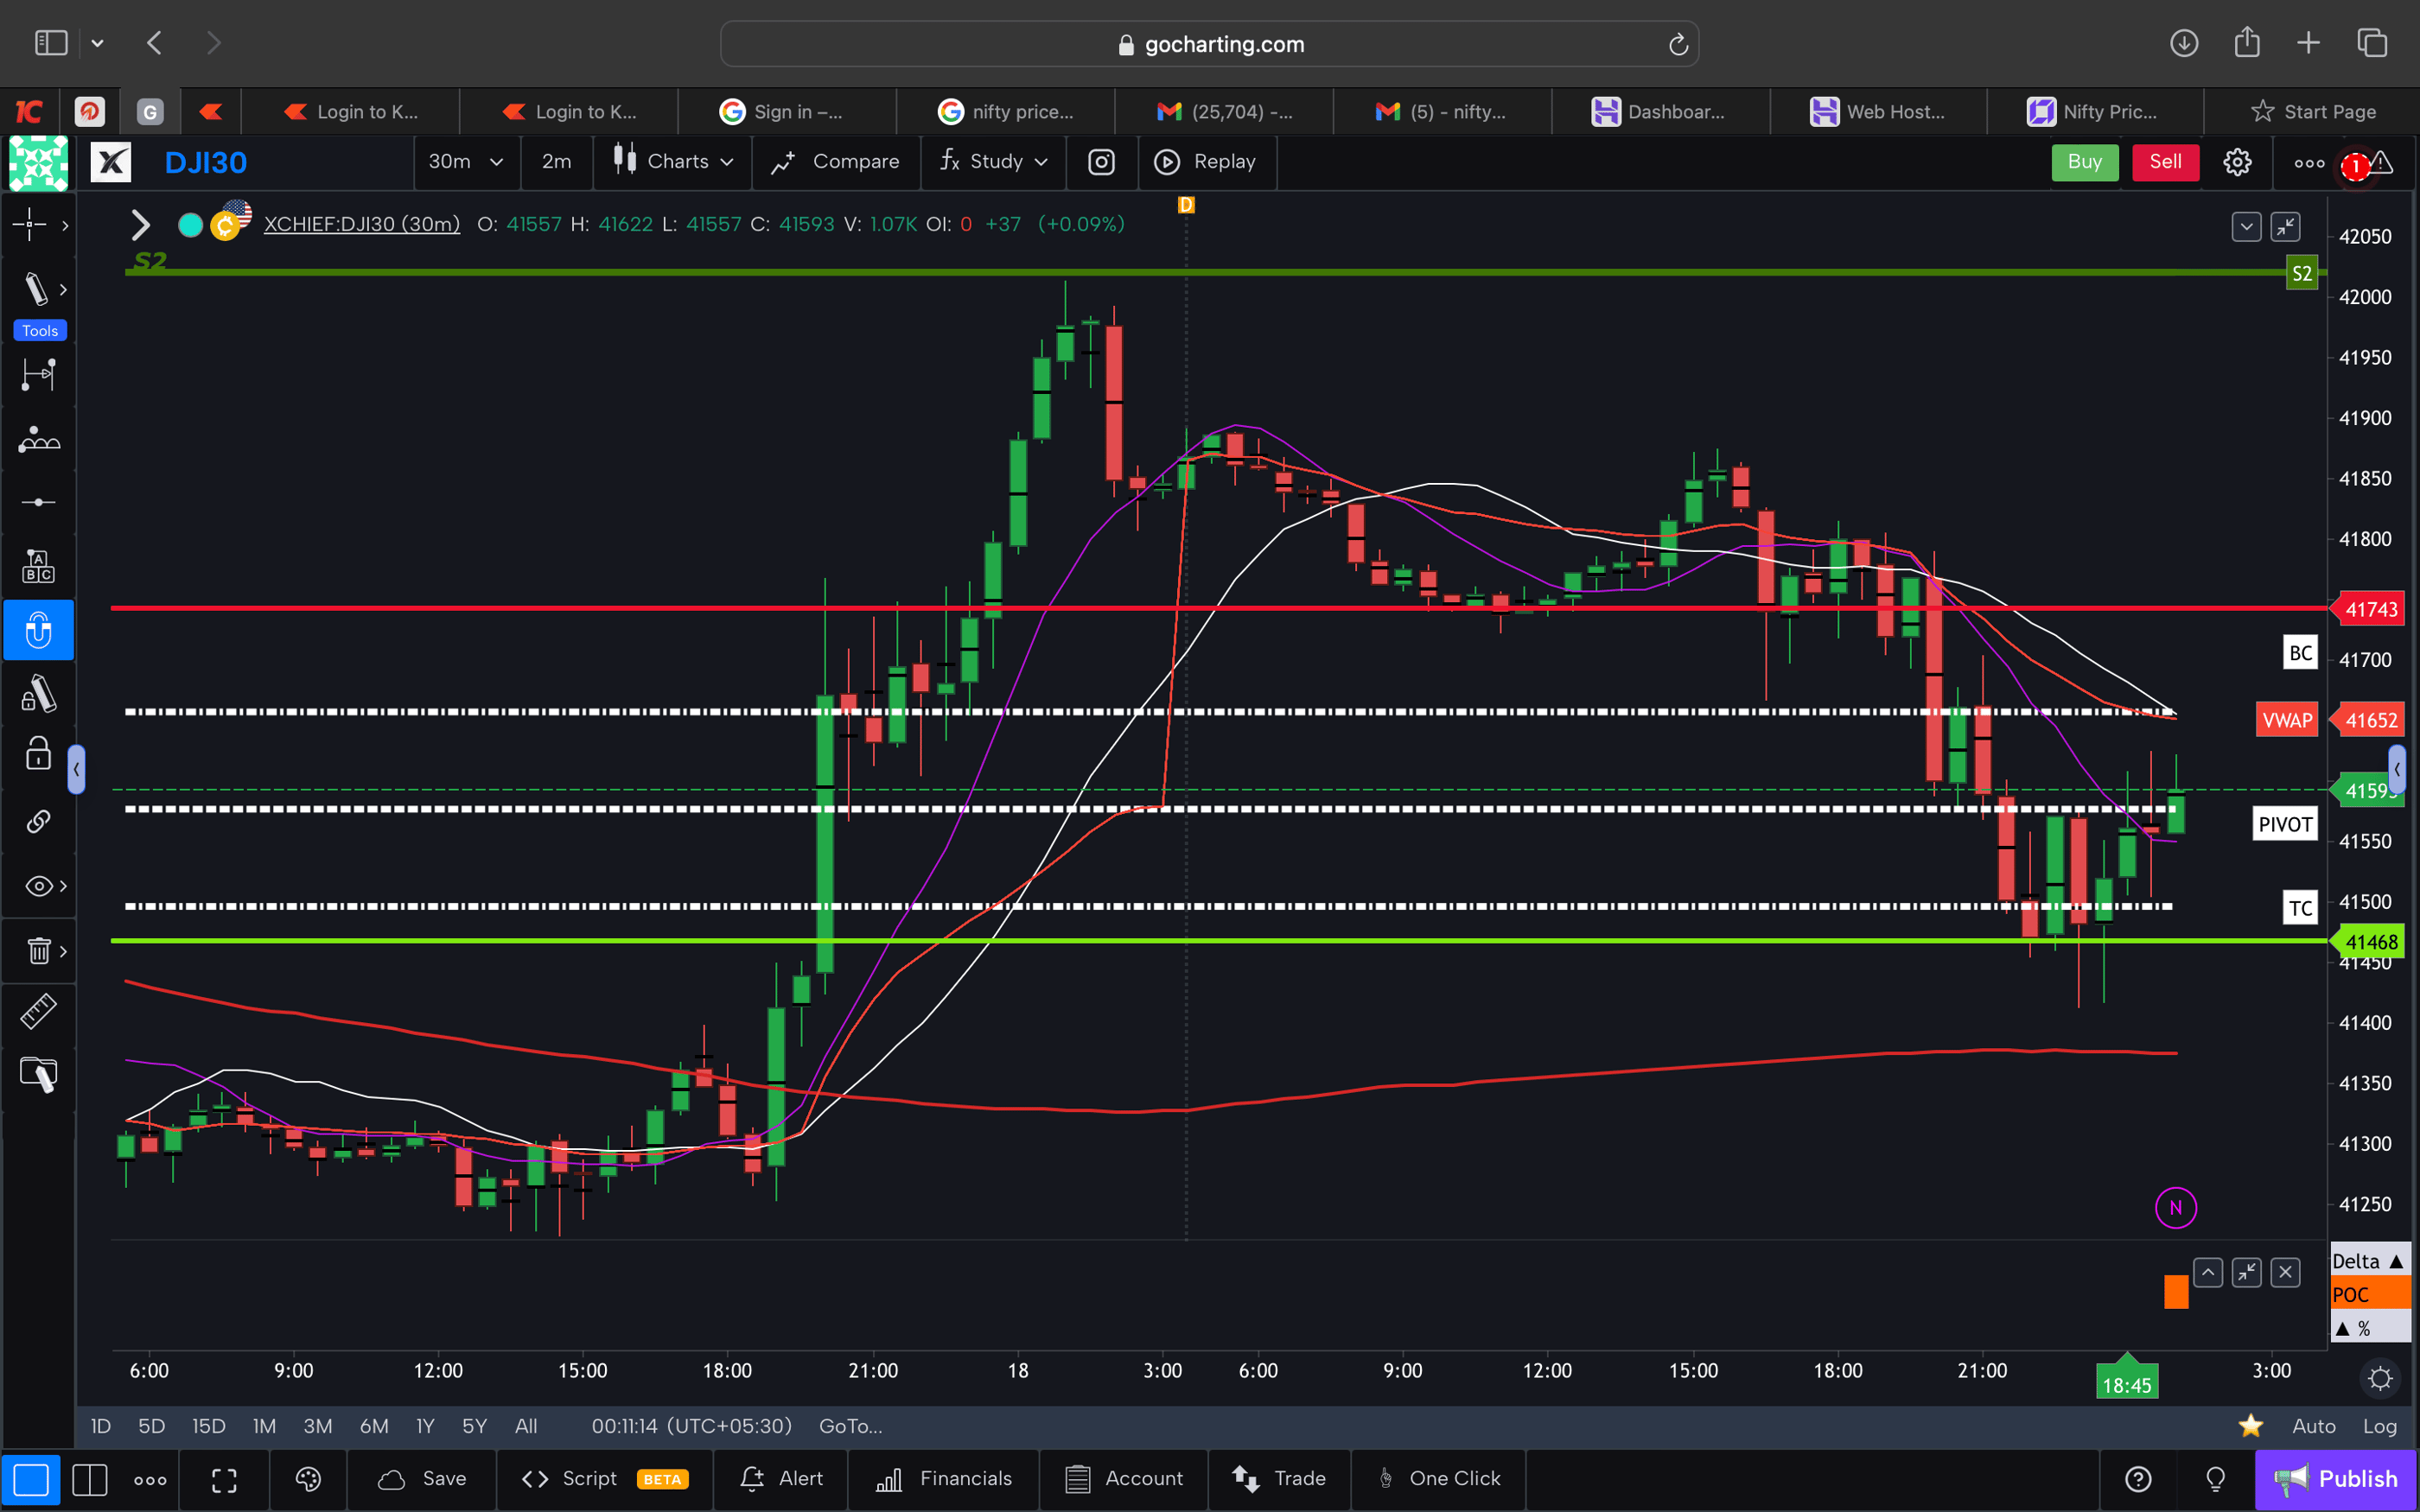This screenshot has width=2420, height=1512.
Task: Start chart Replay mode
Action: tap(1207, 162)
